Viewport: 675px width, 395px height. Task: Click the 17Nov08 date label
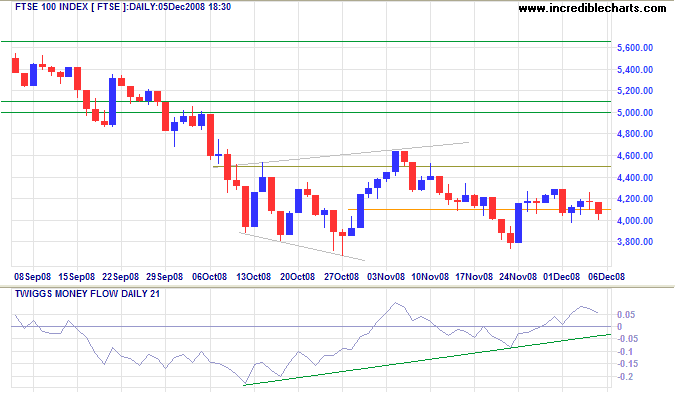click(474, 277)
